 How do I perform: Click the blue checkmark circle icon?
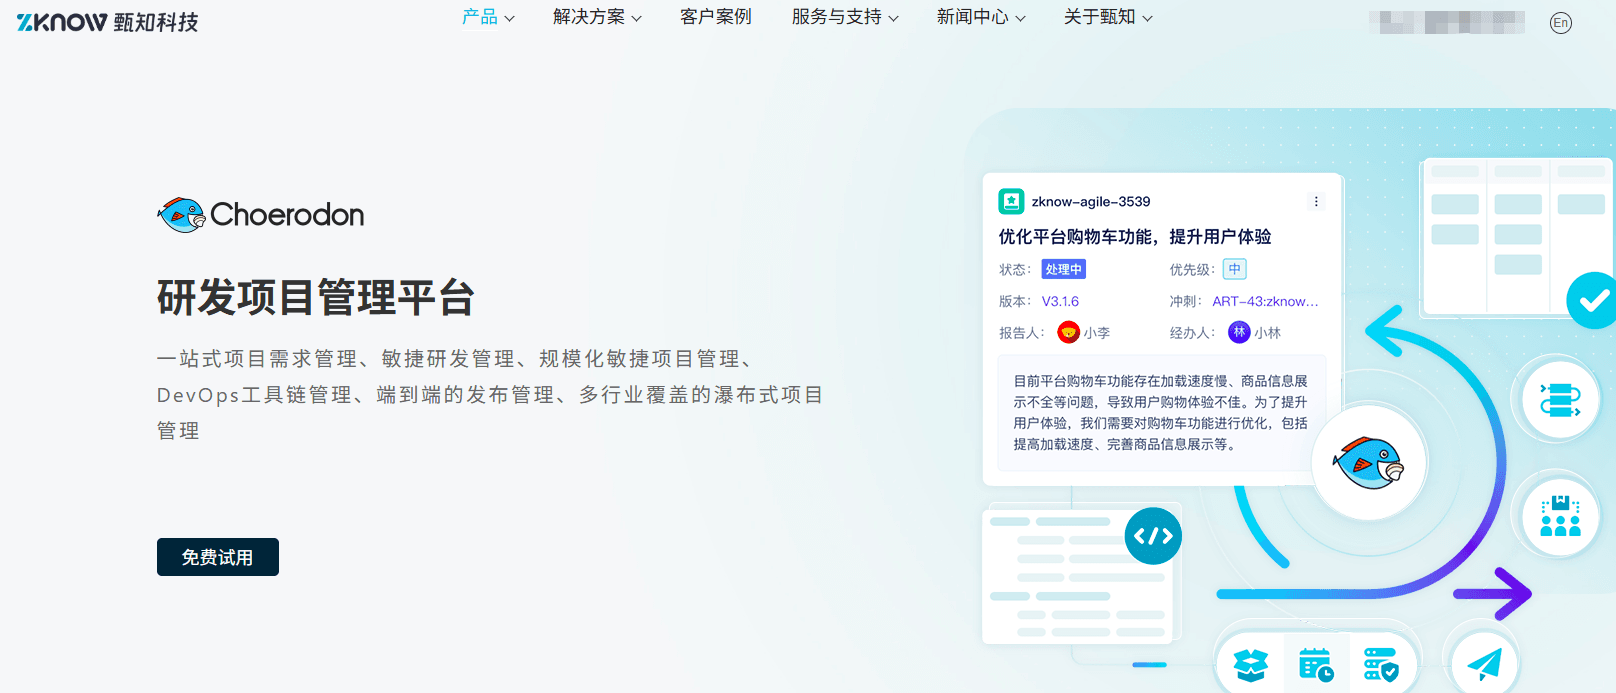[1593, 300]
